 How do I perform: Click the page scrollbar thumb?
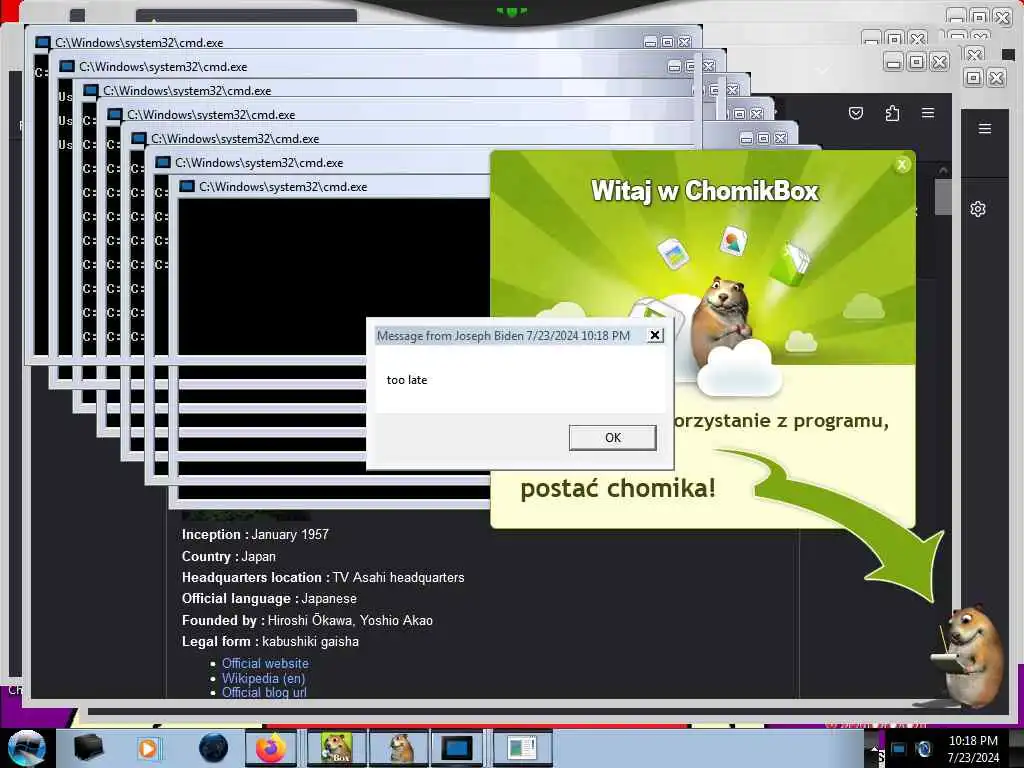pos(943,197)
